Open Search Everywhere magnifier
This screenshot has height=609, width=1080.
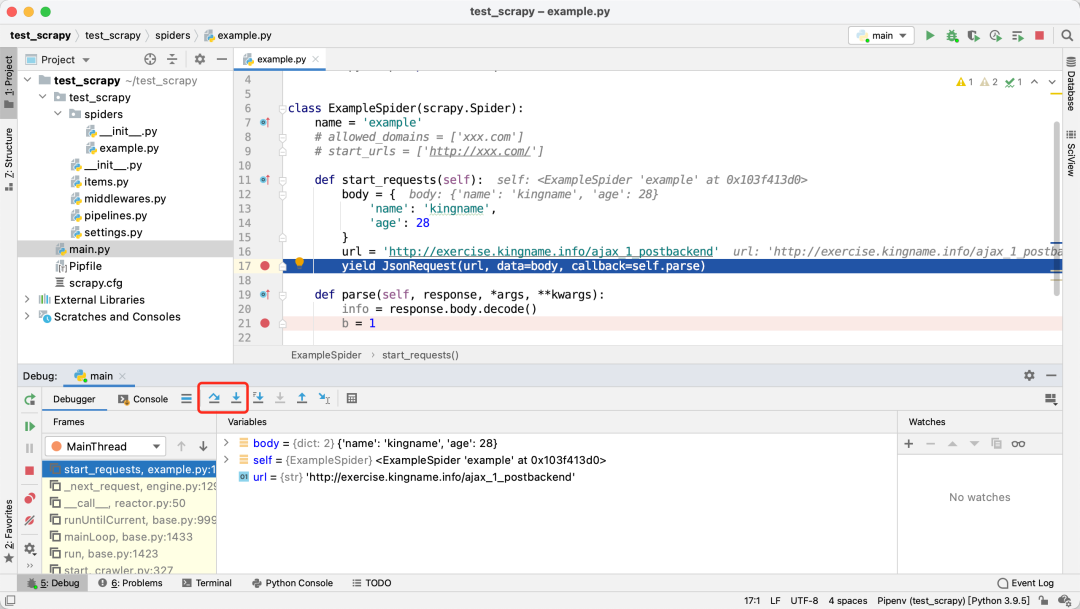pyautogui.click(x=1067, y=35)
